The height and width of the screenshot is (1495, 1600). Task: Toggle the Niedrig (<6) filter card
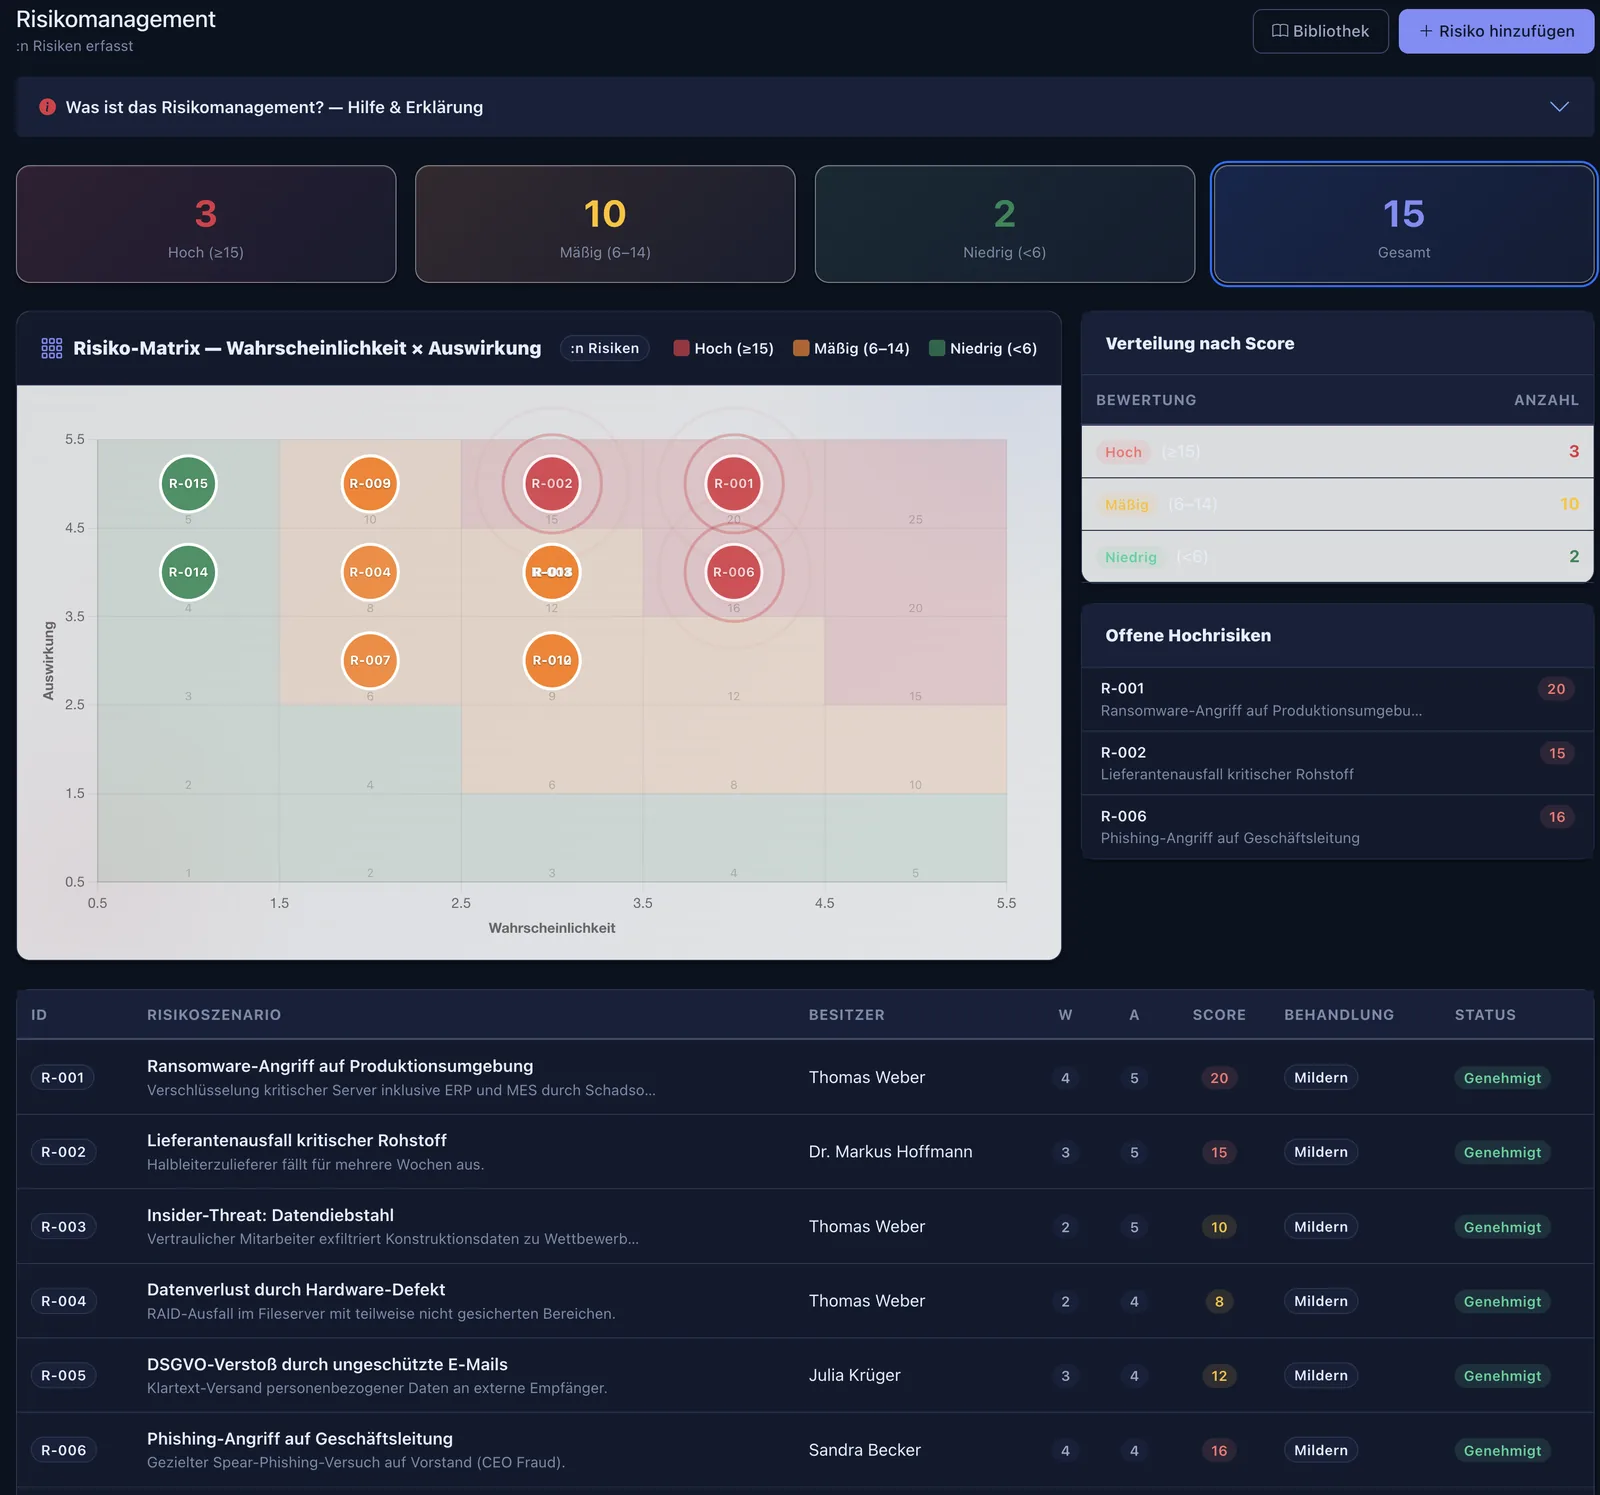(x=1005, y=224)
